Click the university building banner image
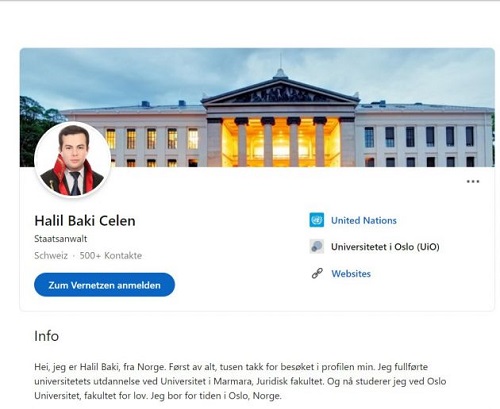 [257, 107]
